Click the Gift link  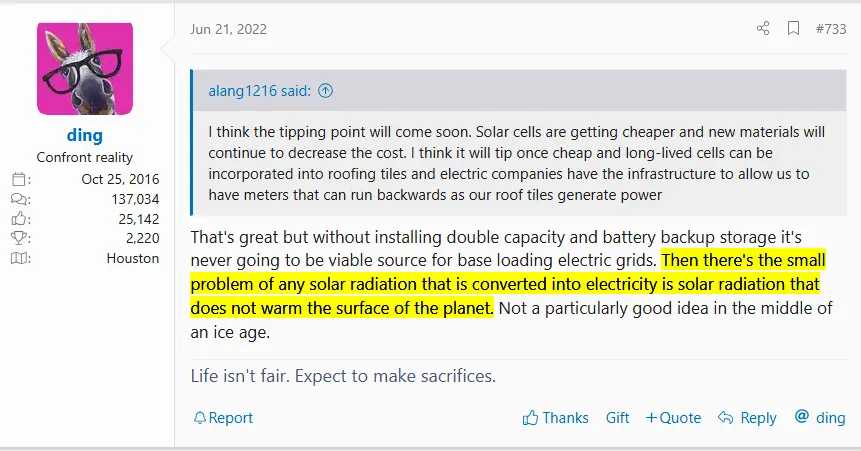617,418
